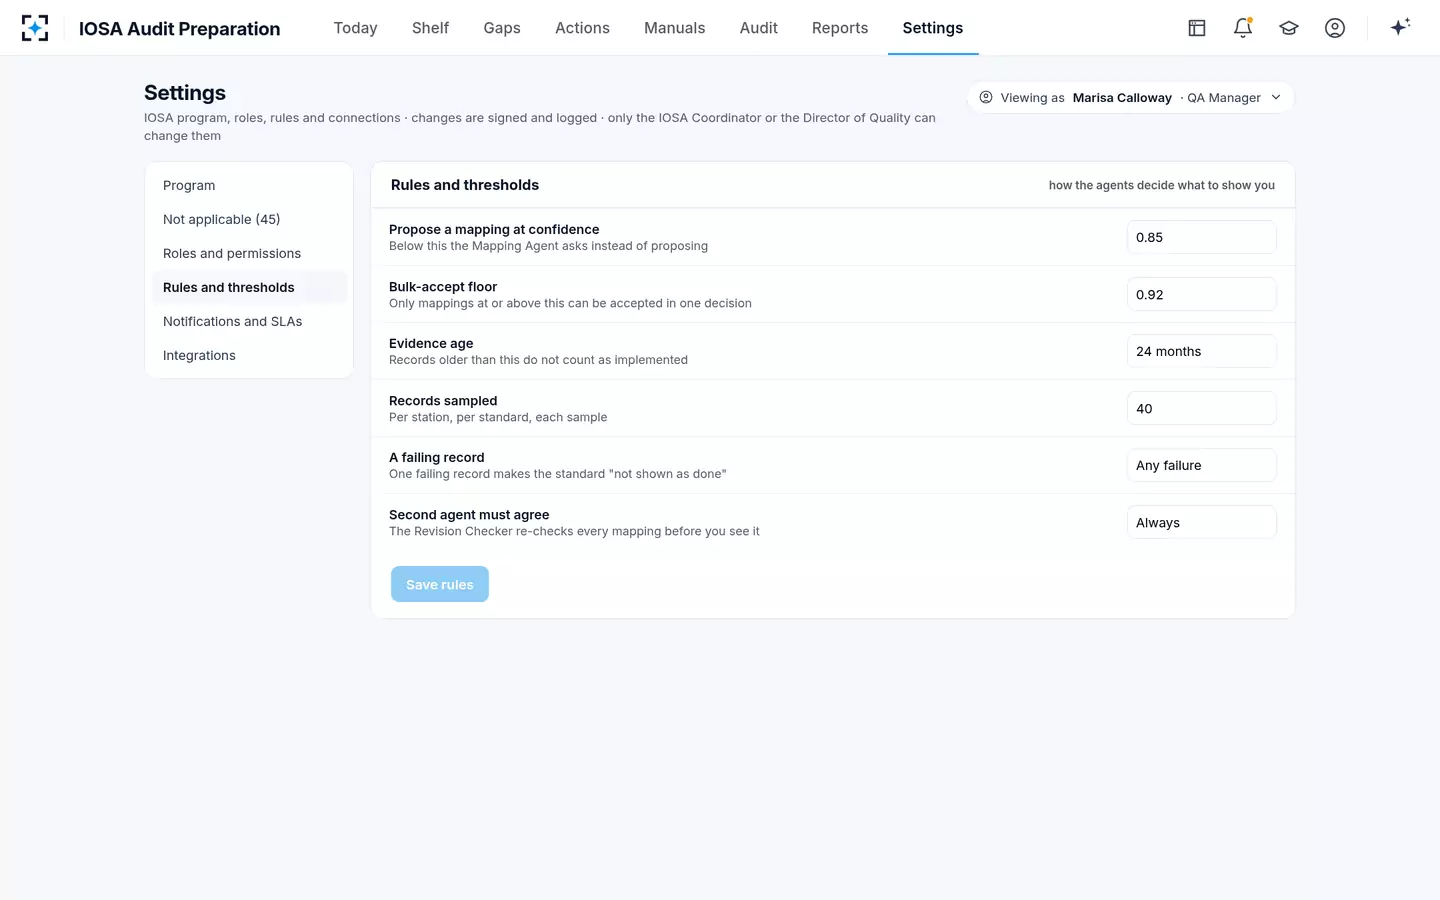The width and height of the screenshot is (1440, 900).
Task: Click the Rules and thresholds panel heading
Action: click(x=465, y=185)
